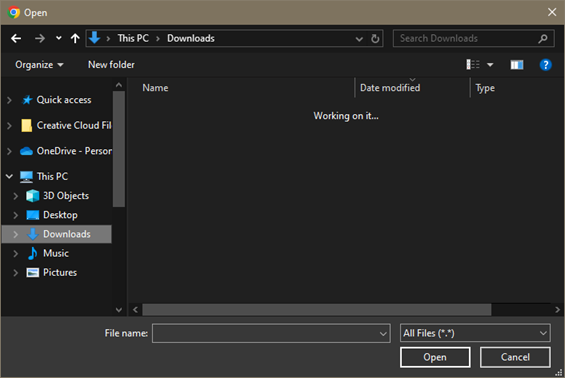Expand the OneDrive - Personal node
Image resolution: width=565 pixels, height=378 pixels.
pyautogui.click(x=10, y=151)
